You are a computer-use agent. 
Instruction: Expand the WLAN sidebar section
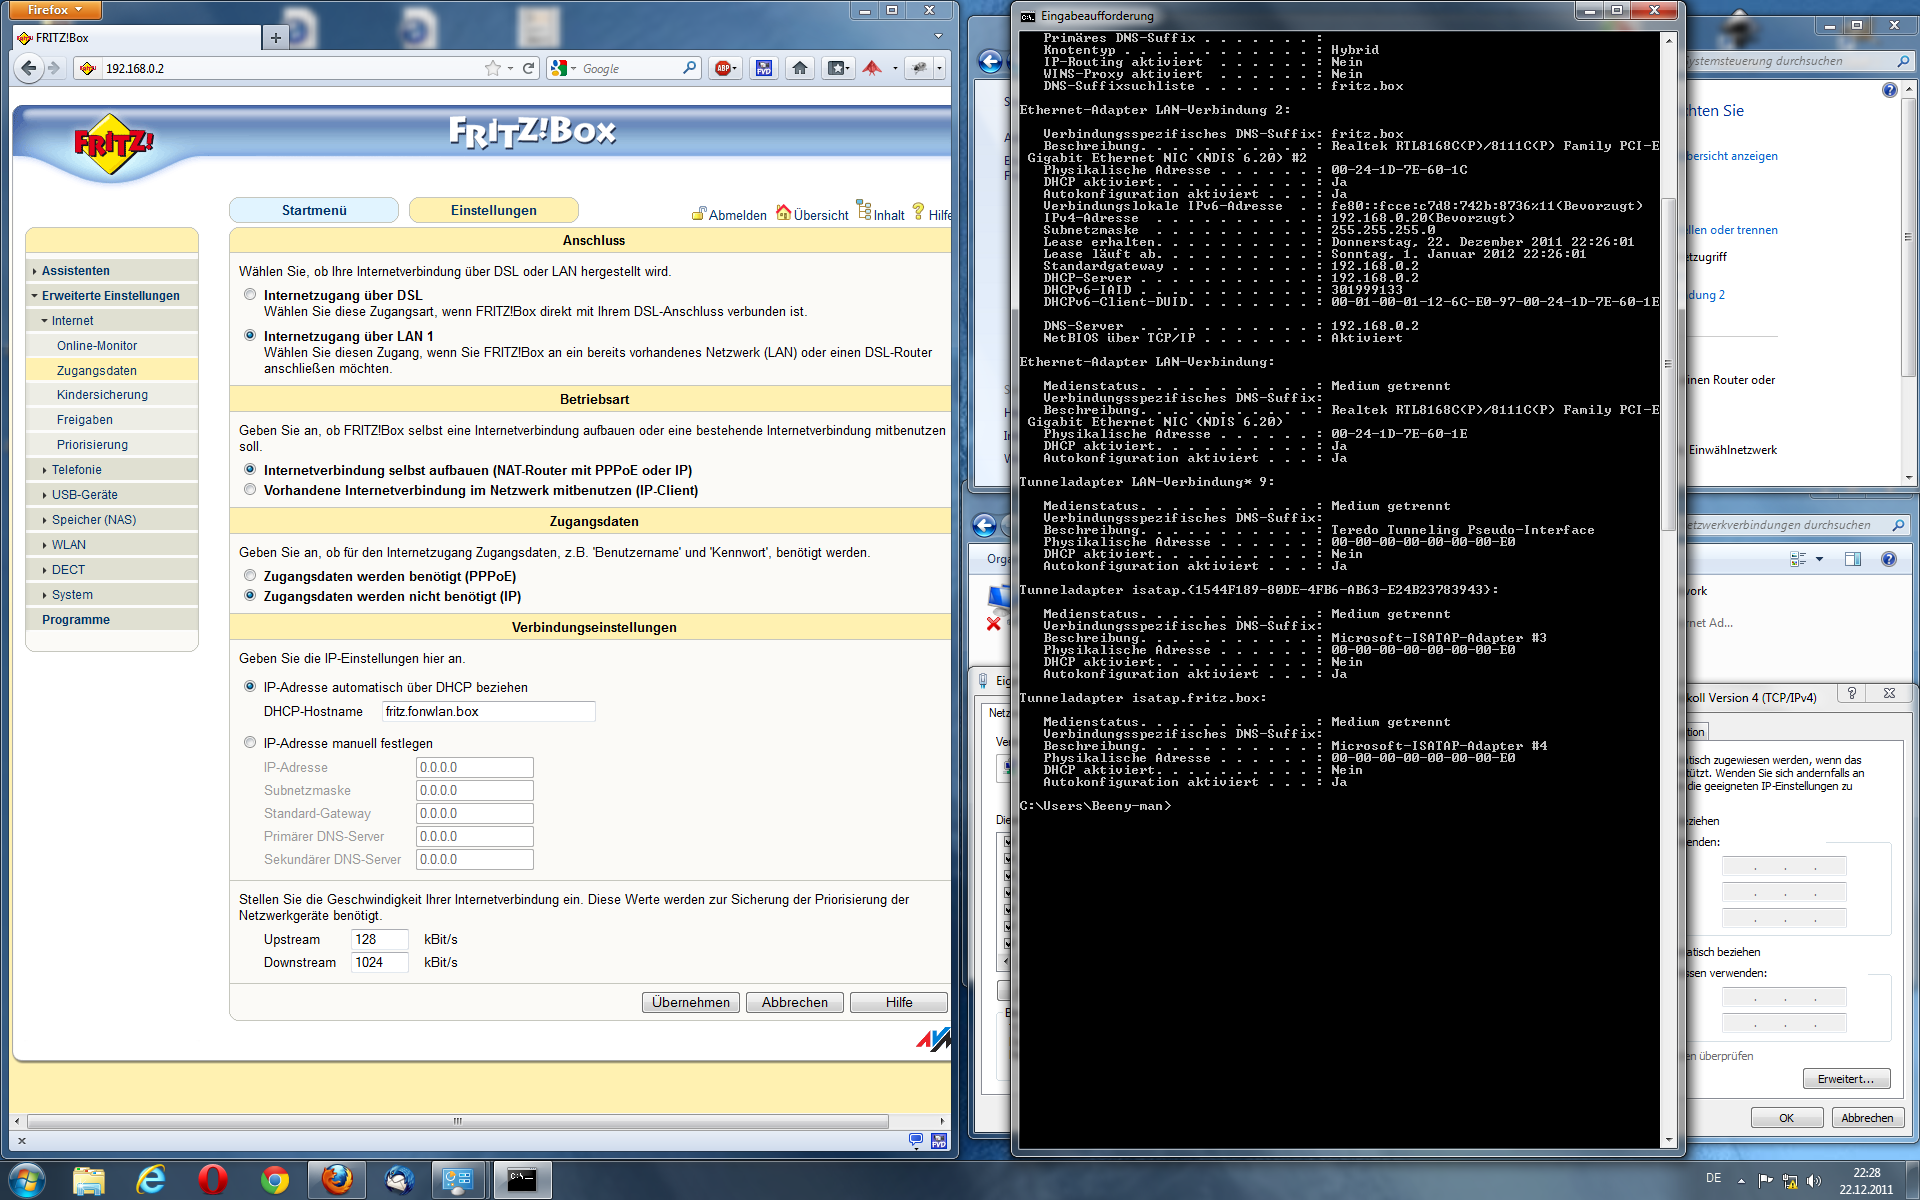pos(68,545)
